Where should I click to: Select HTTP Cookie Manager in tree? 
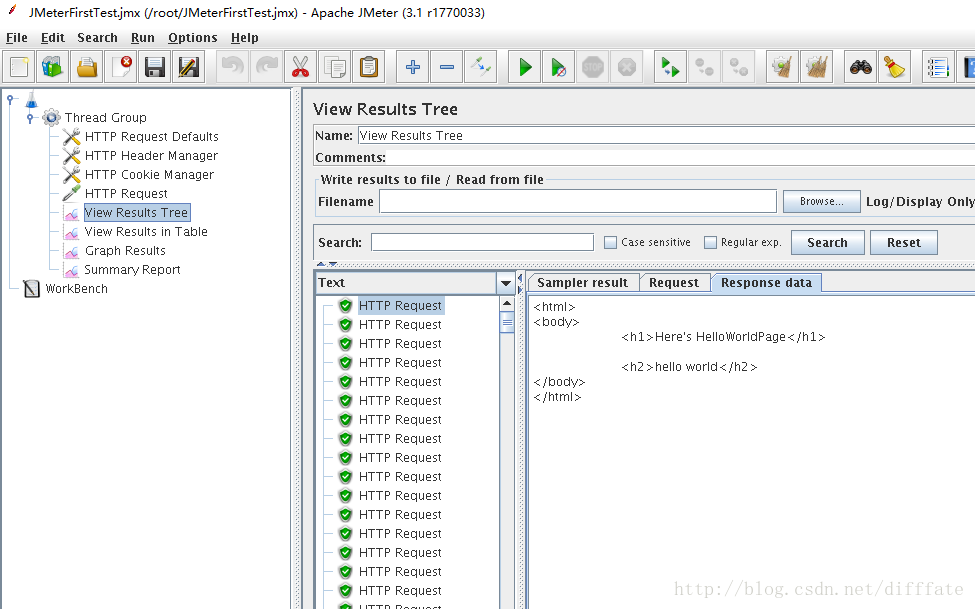pos(149,175)
